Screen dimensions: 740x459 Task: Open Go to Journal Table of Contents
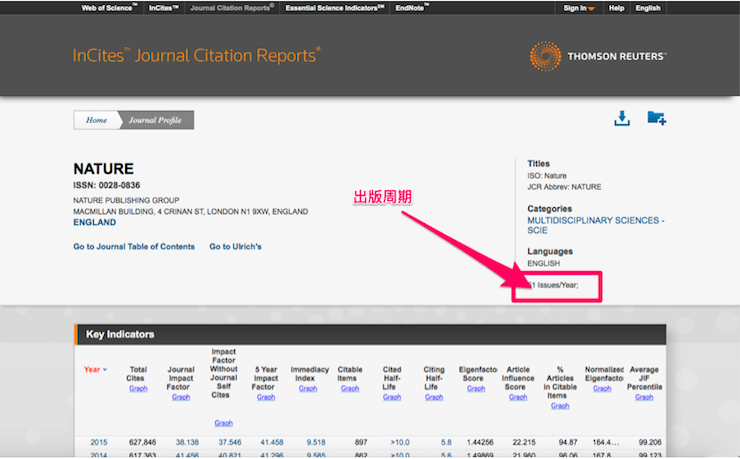(x=134, y=247)
